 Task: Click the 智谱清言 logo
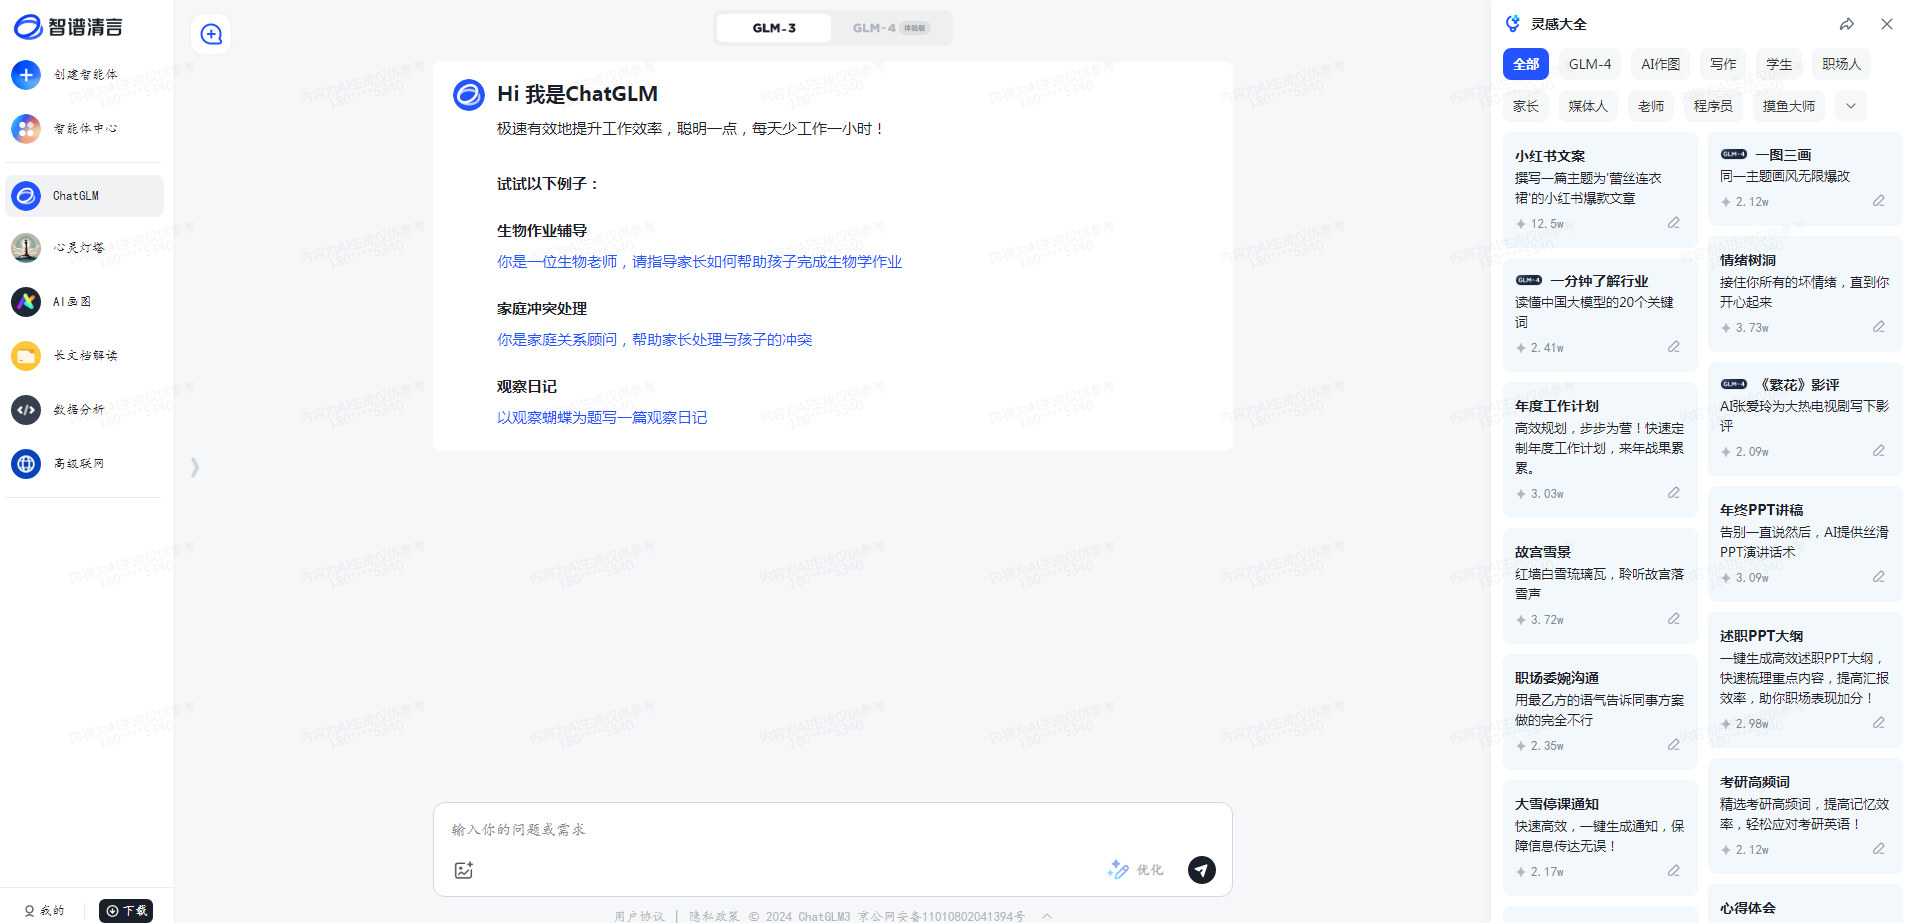[x=68, y=27]
